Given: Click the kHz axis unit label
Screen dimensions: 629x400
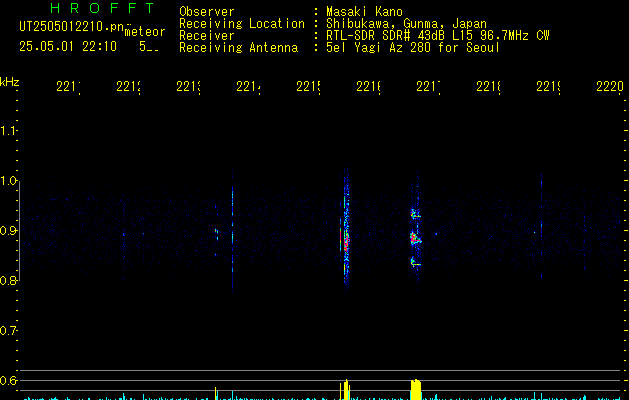Looking at the screenshot, I should coord(10,82).
